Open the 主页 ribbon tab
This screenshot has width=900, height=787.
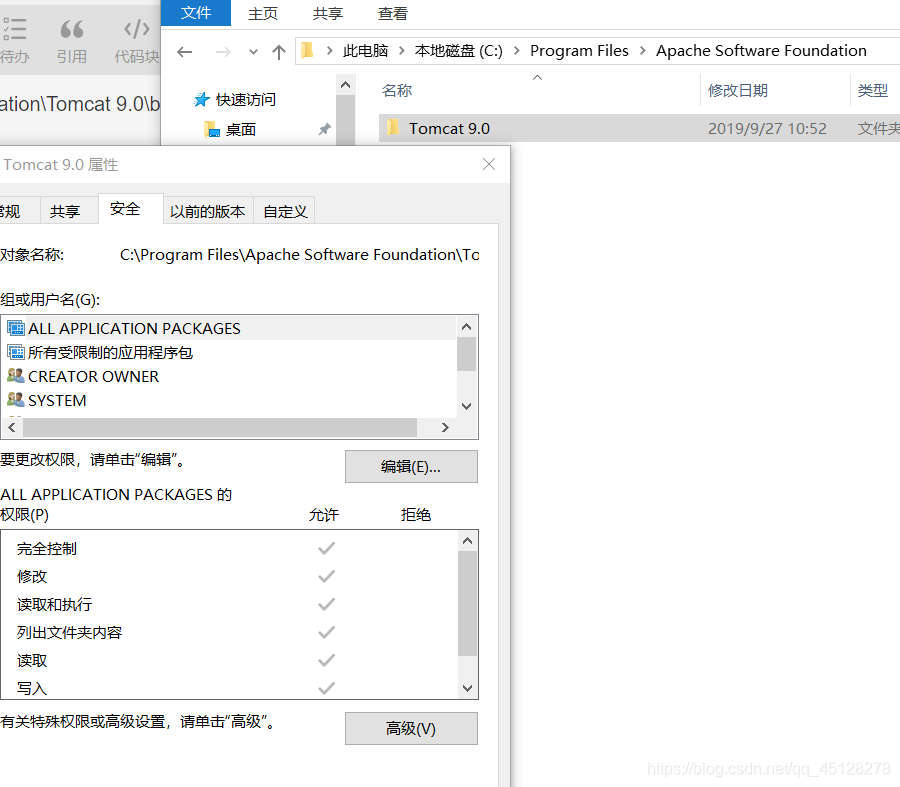click(x=263, y=13)
